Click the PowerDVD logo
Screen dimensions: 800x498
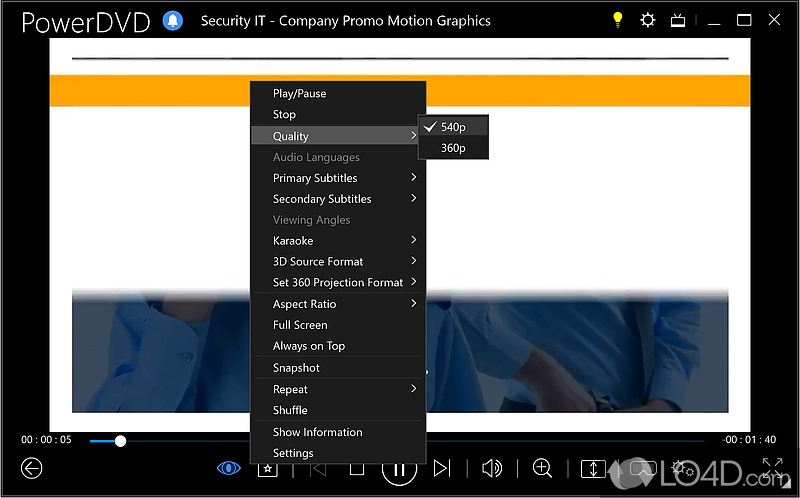[x=86, y=22]
